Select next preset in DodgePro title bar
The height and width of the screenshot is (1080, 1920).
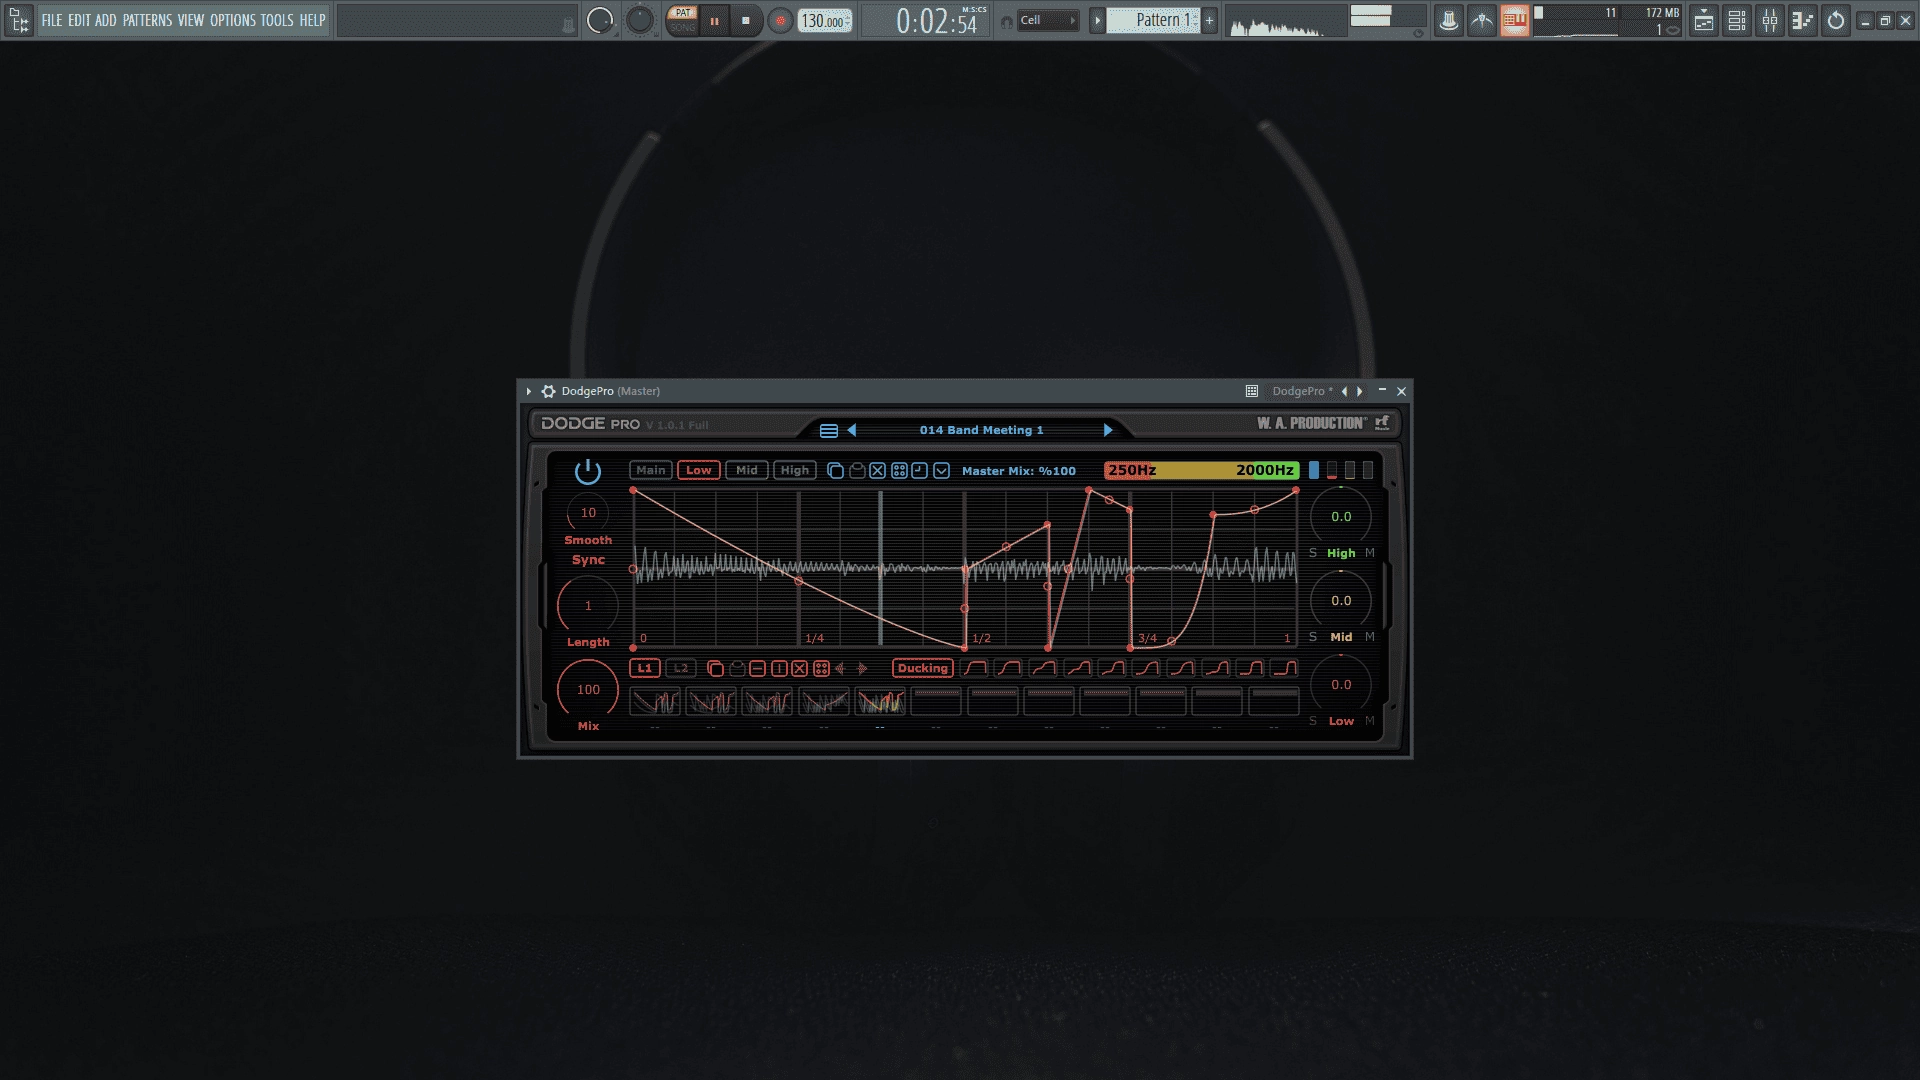[x=1359, y=391]
